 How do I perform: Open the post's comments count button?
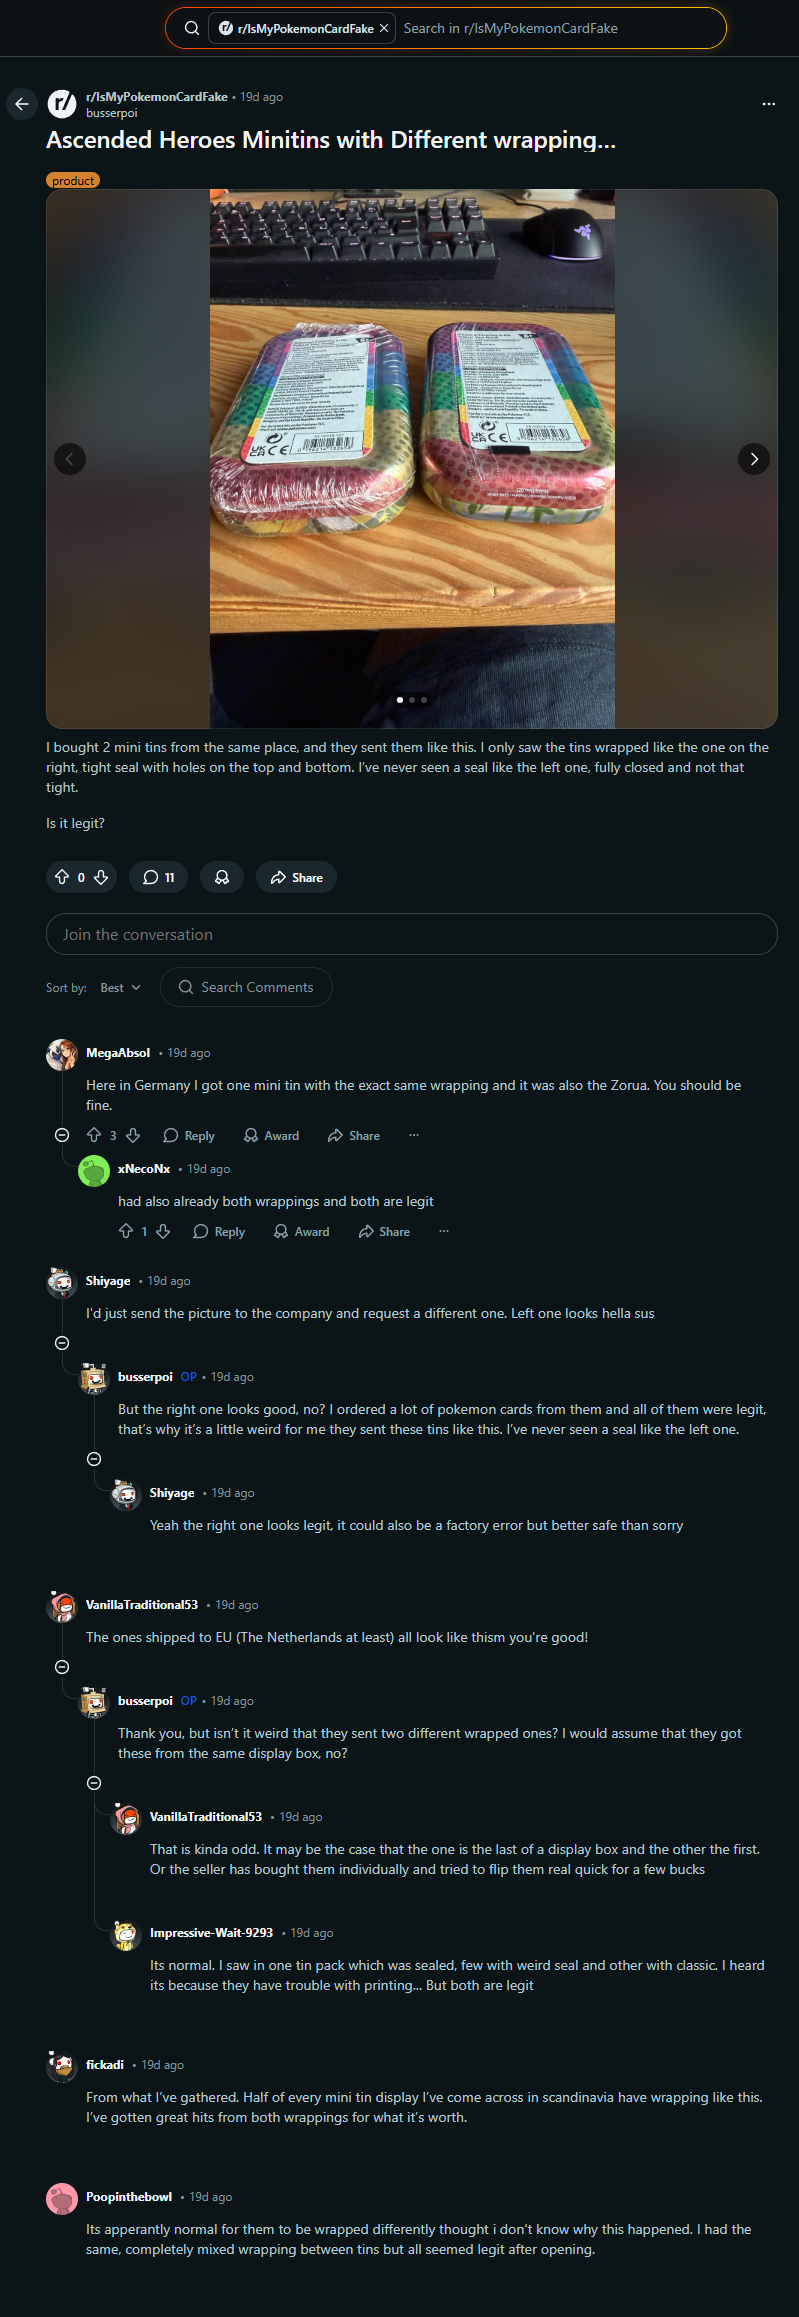159,877
